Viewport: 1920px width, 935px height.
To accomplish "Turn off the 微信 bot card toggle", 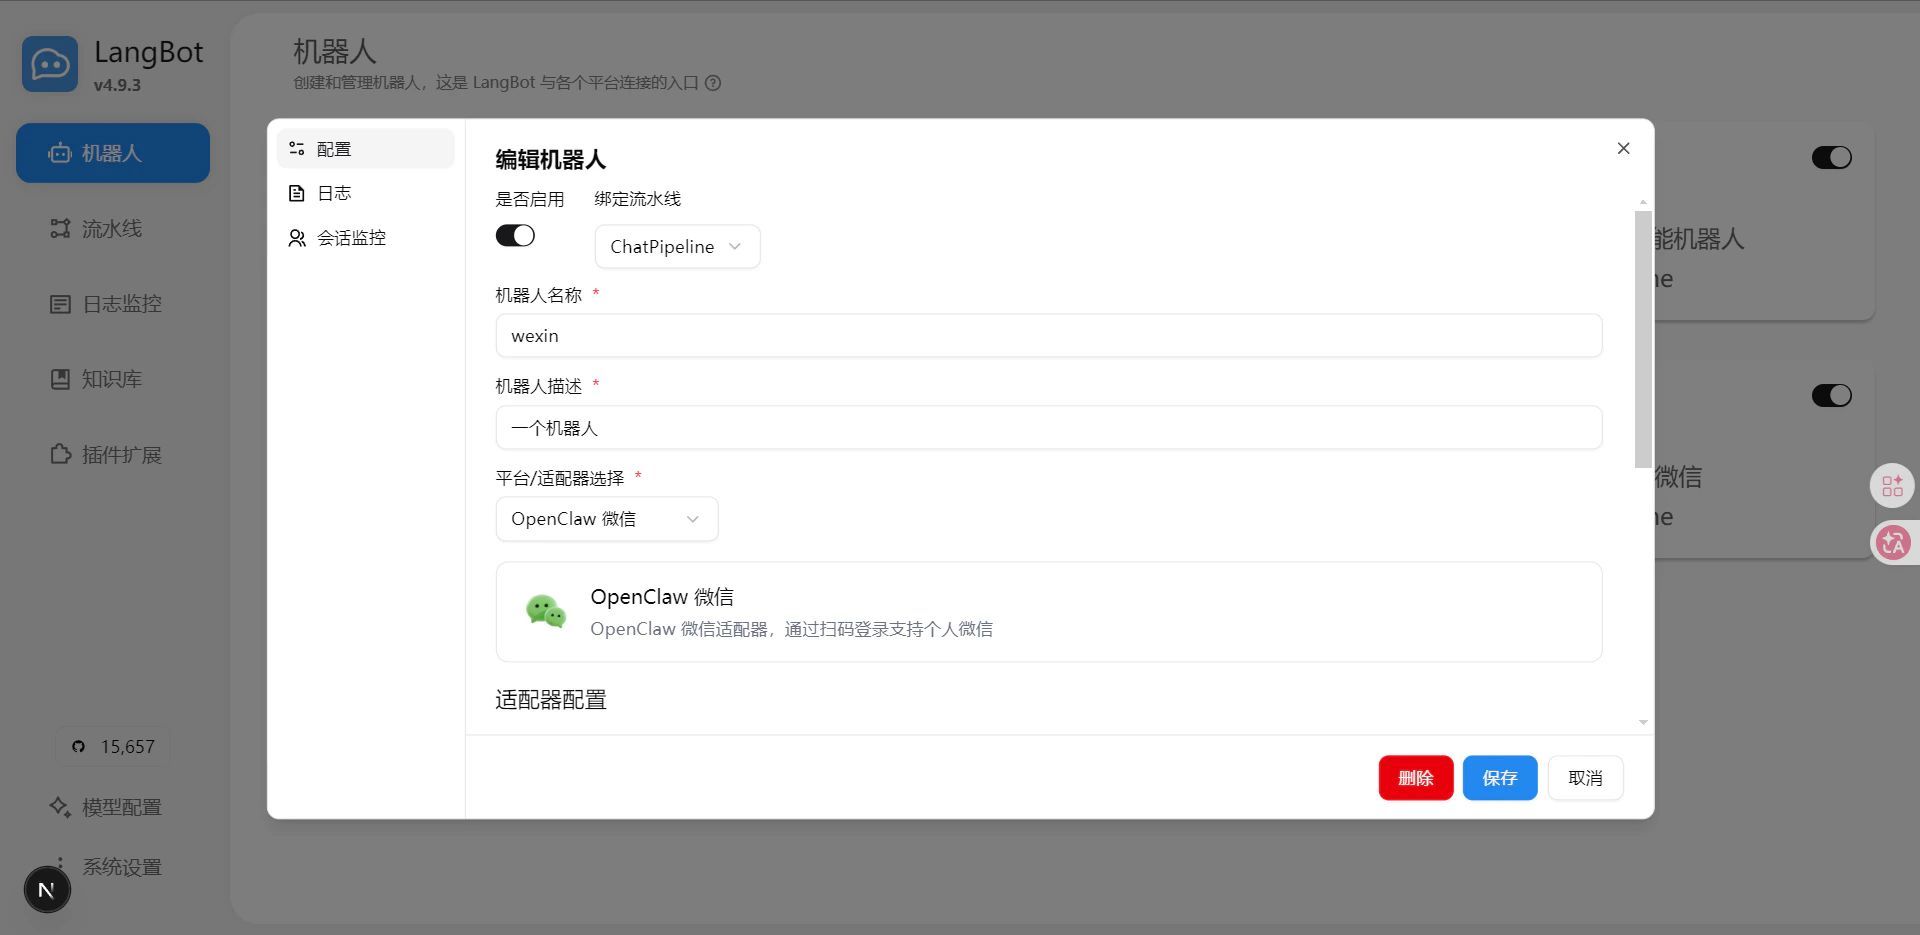I will 1831,395.
